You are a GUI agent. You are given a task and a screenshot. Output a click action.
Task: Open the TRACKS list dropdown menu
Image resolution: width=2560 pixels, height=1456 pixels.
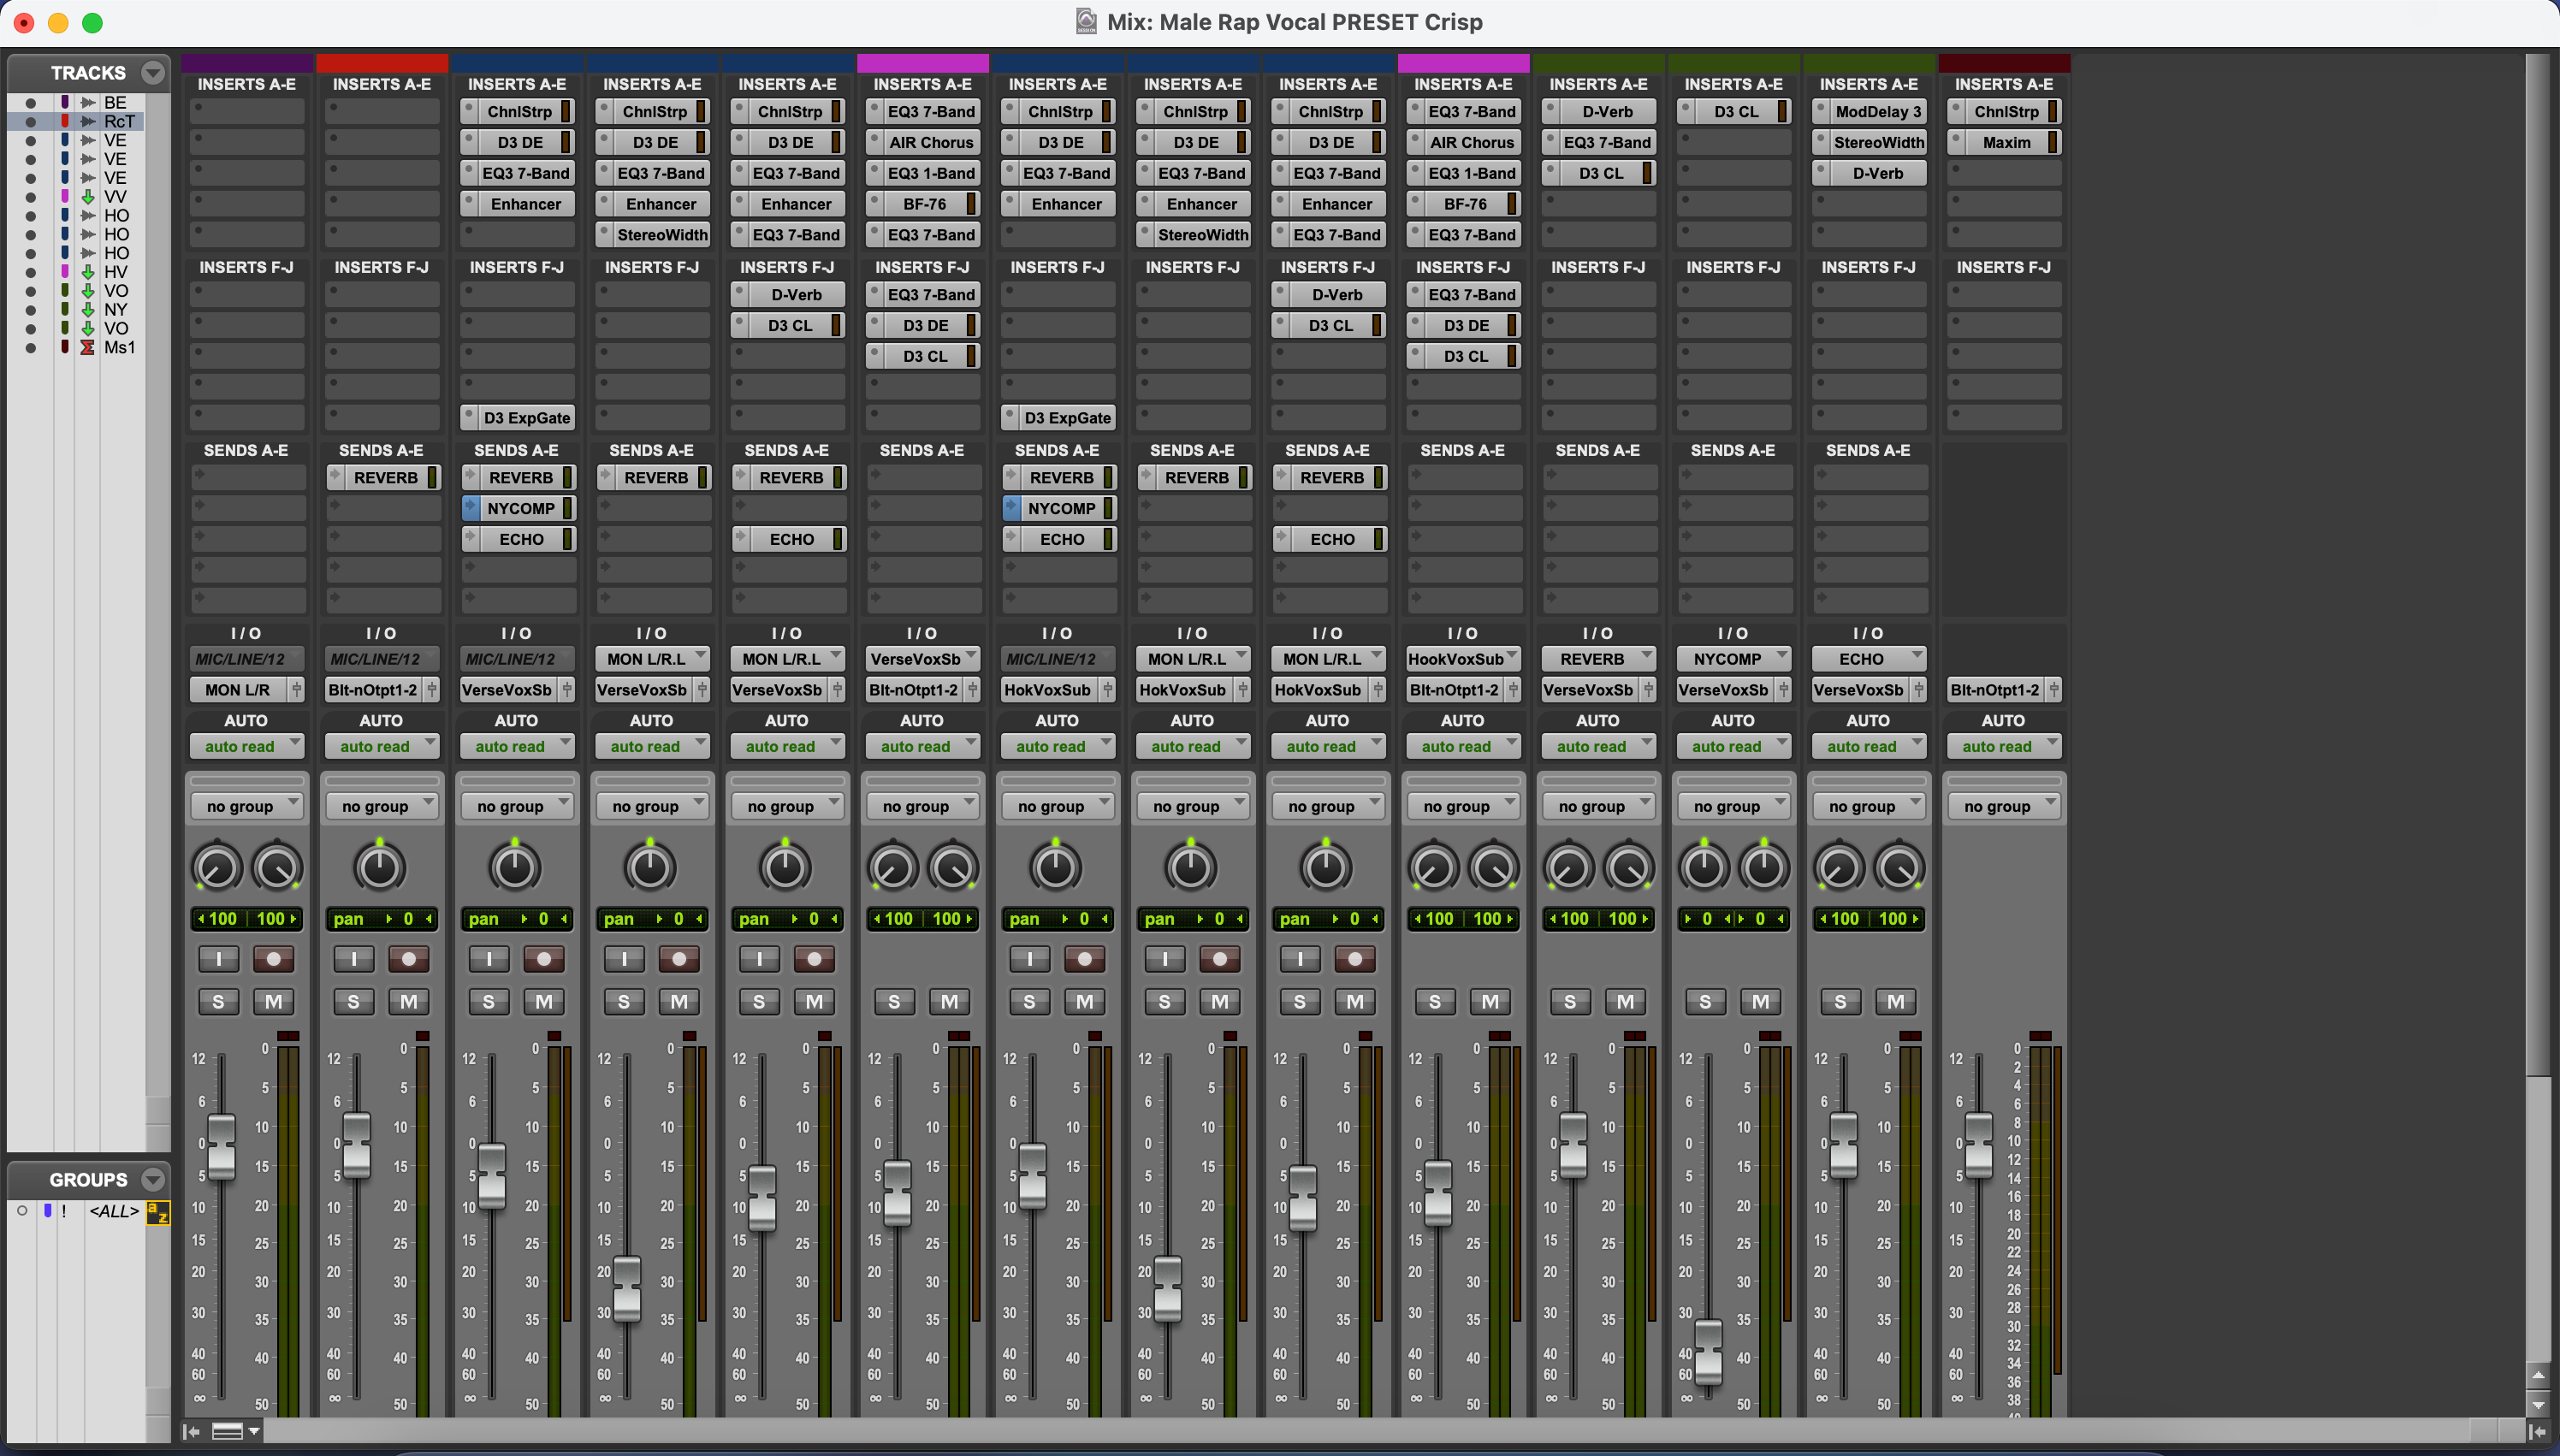153,72
